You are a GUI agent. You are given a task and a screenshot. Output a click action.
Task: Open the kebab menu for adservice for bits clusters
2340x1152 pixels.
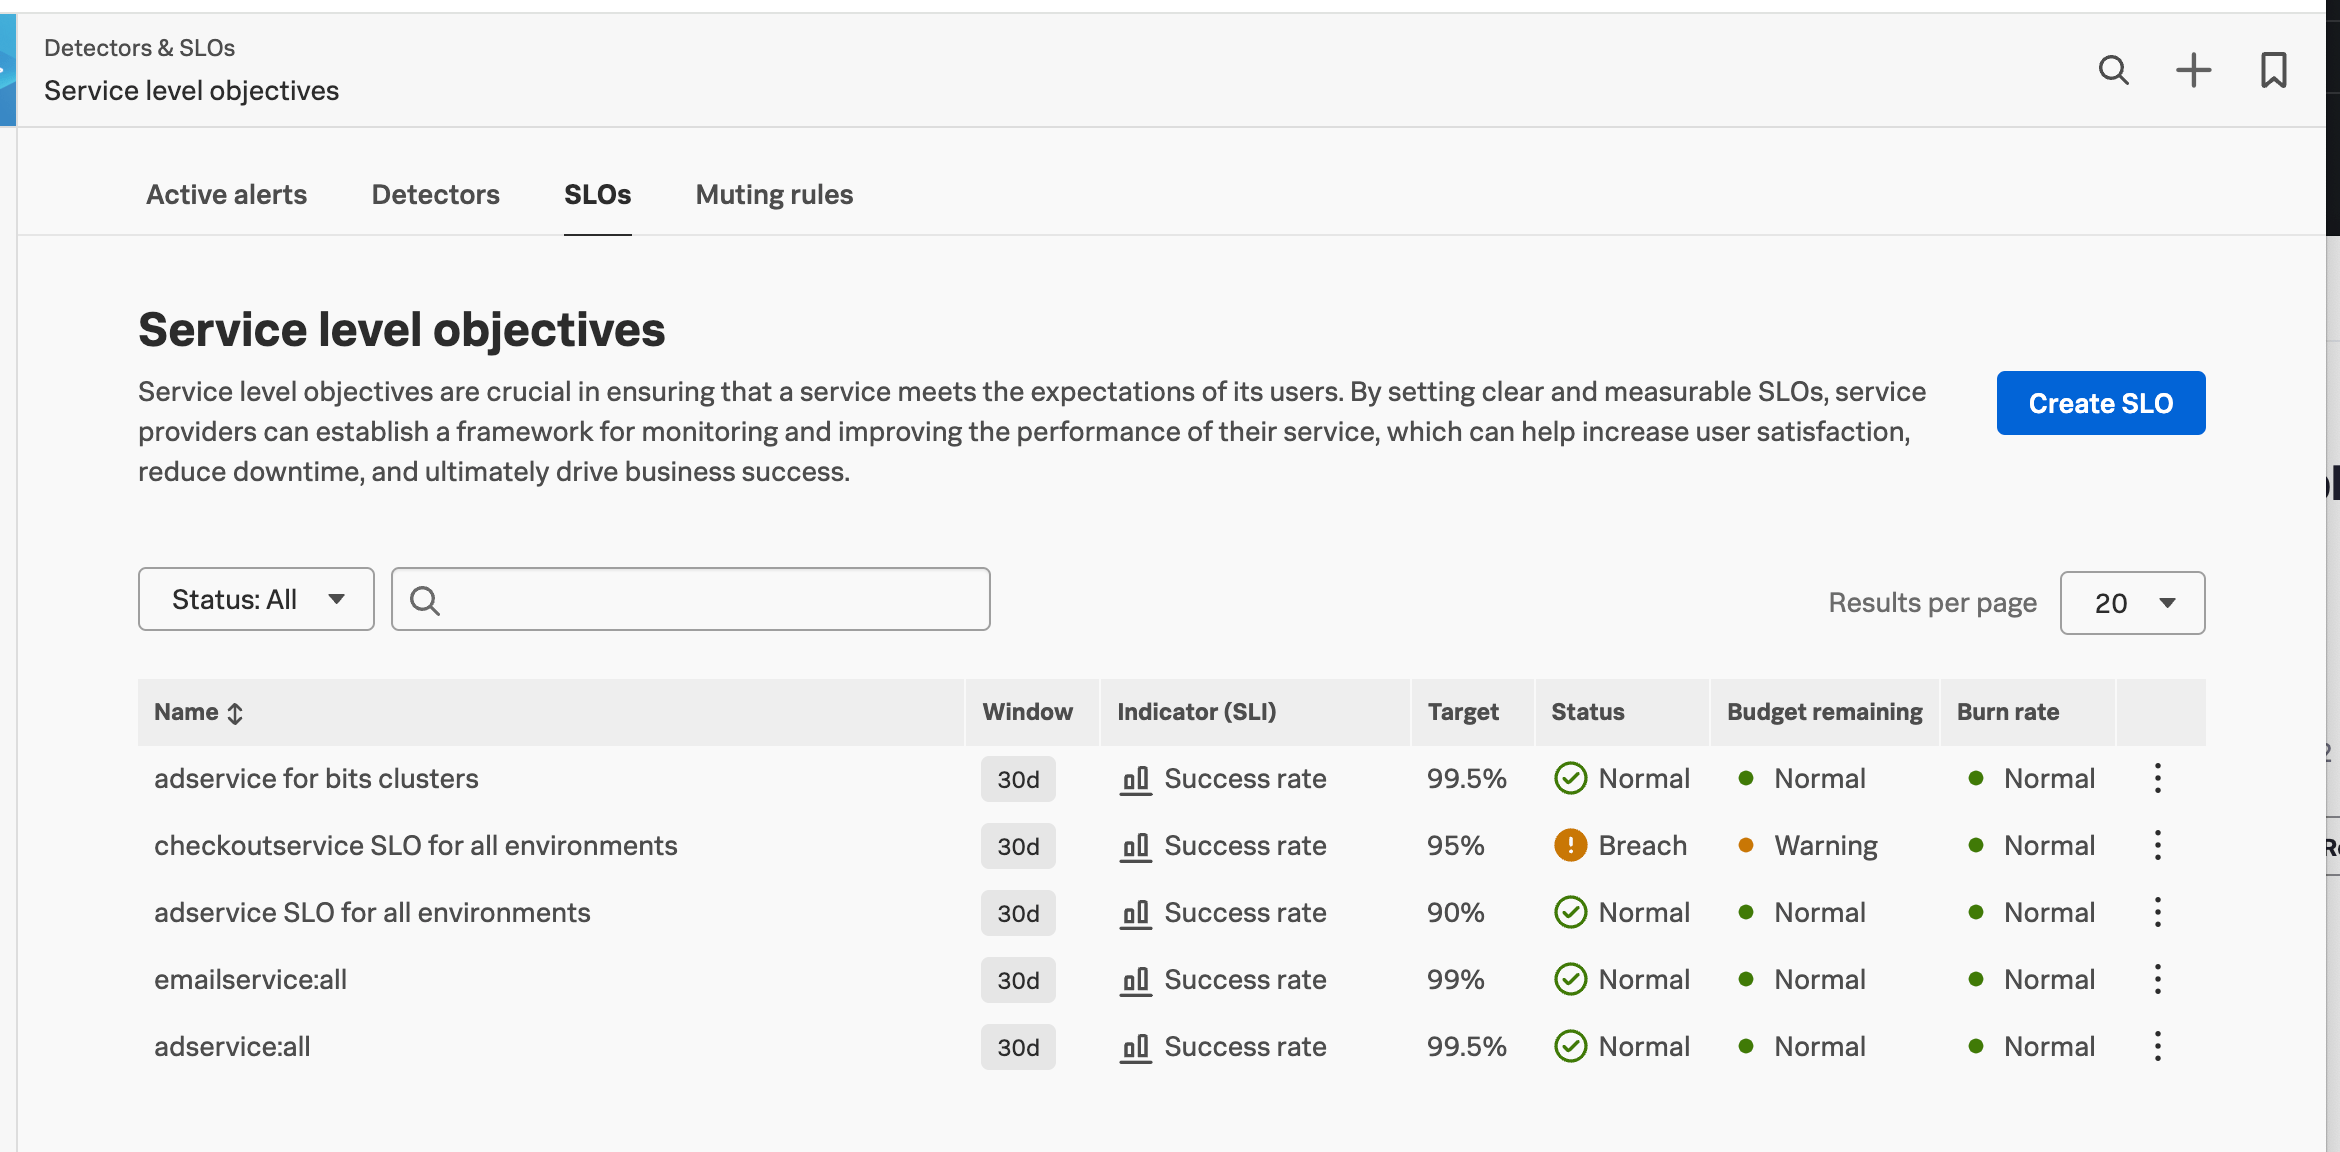point(2158,778)
